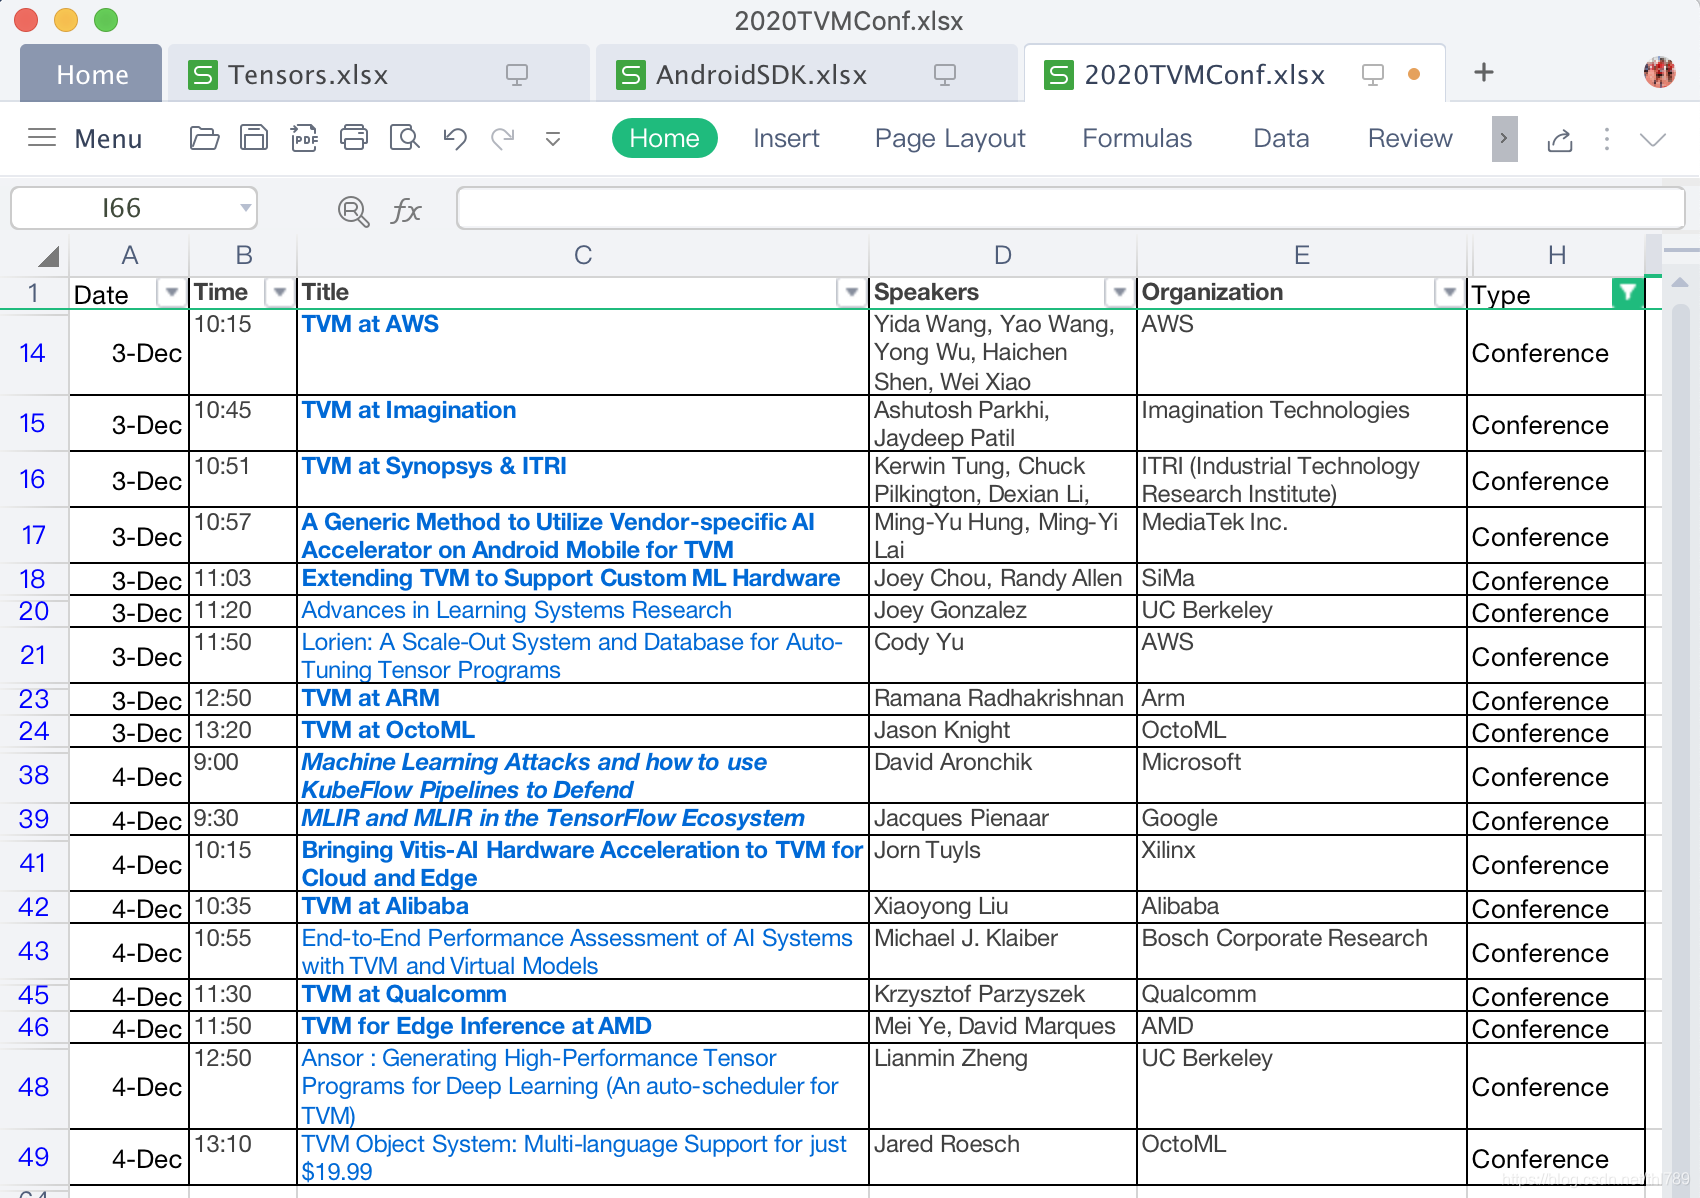
Task: Click the select-all corner triangle
Action: pos(47,257)
